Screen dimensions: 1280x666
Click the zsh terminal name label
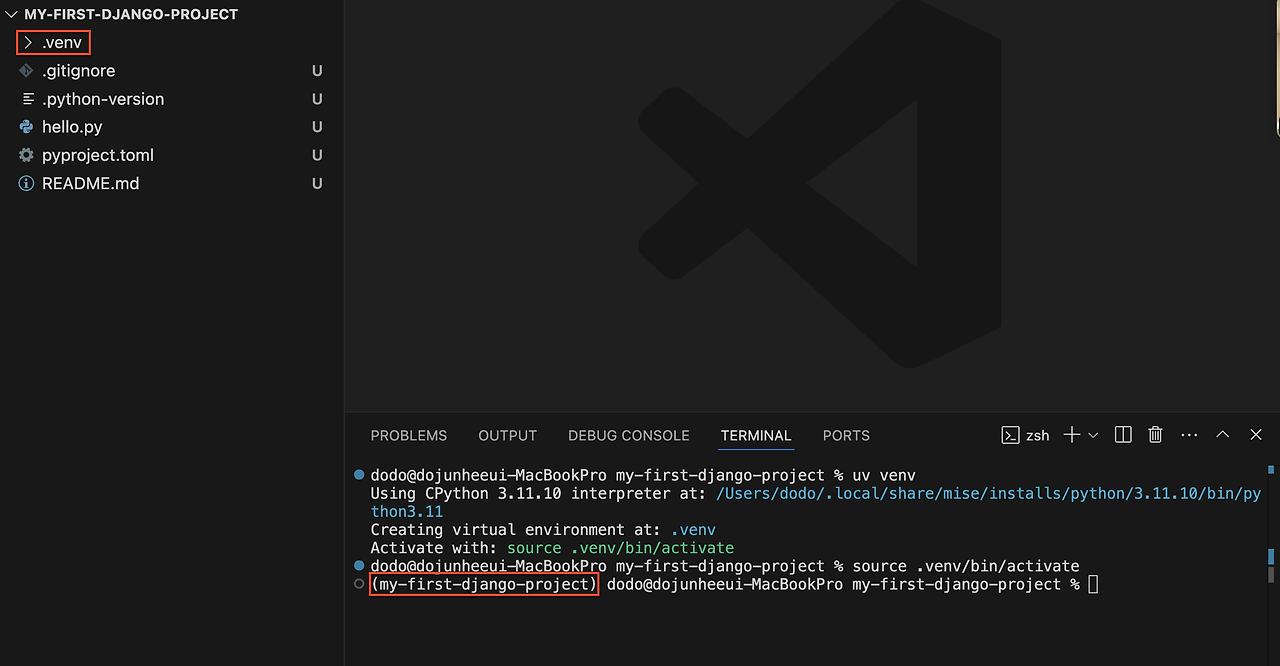tap(1038, 435)
